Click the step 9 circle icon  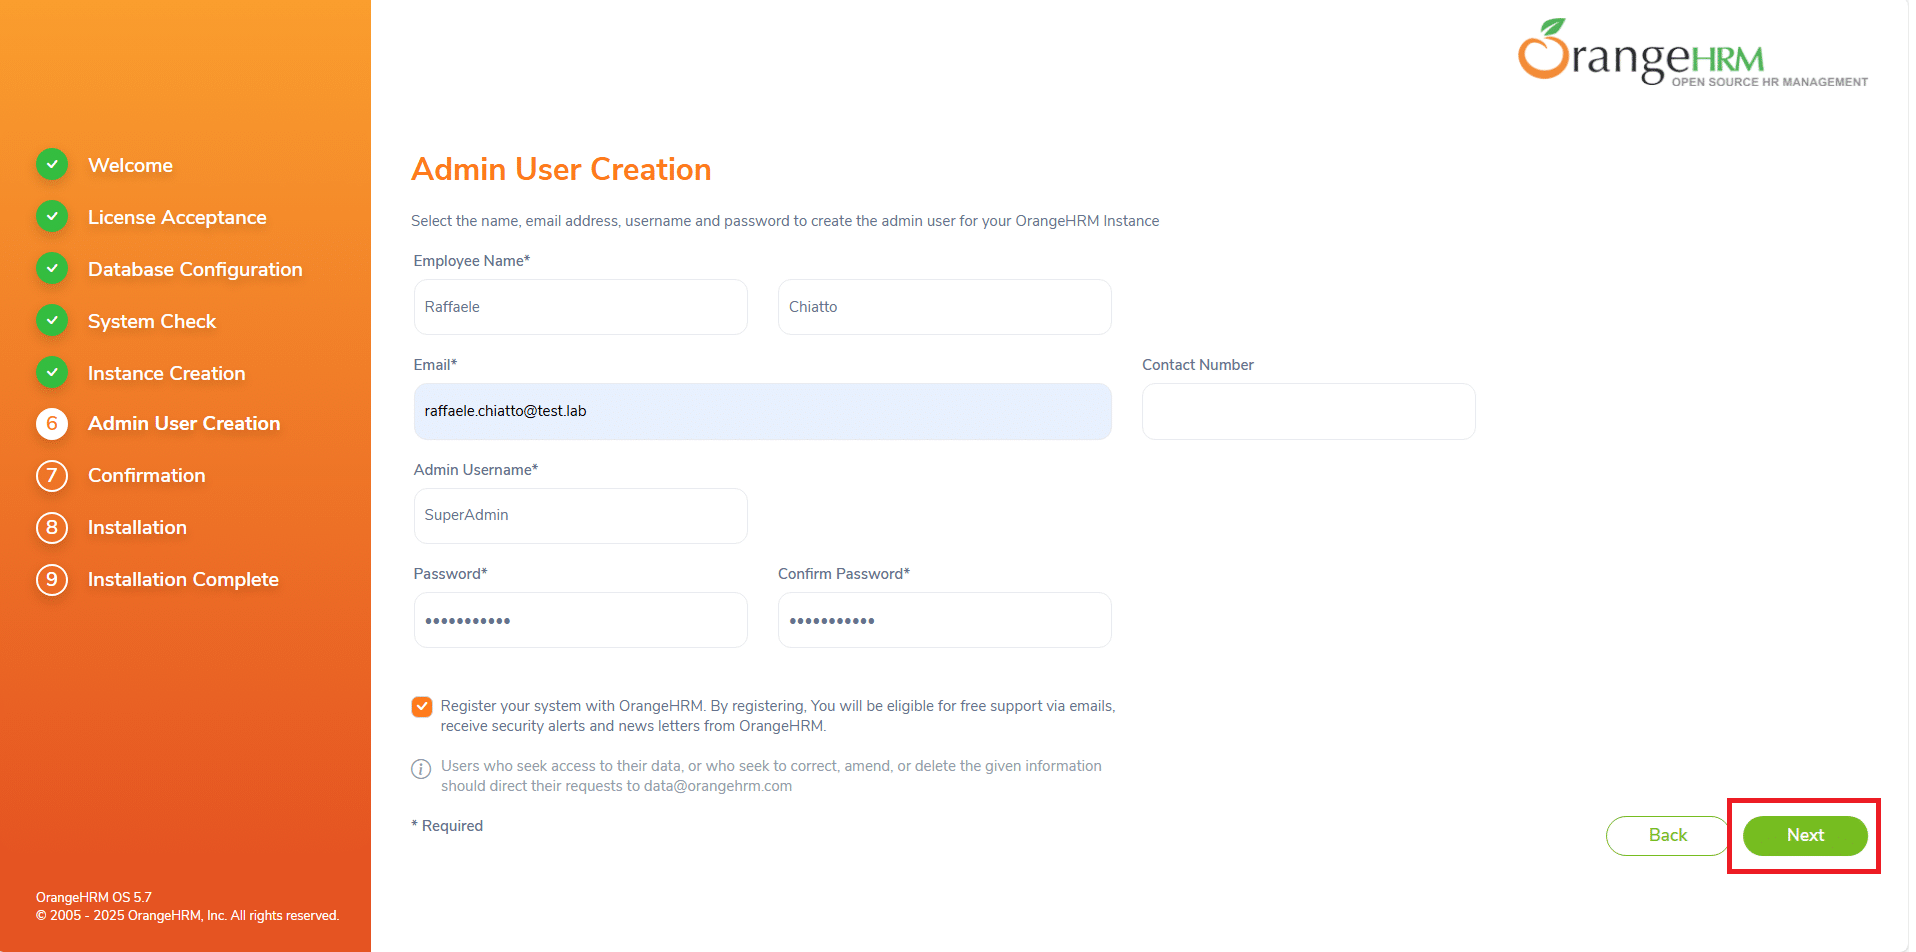click(x=52, y=580)
